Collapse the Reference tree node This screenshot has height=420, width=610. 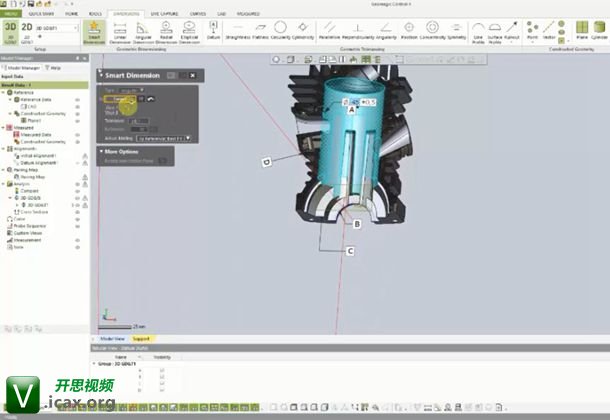[4, 93]
